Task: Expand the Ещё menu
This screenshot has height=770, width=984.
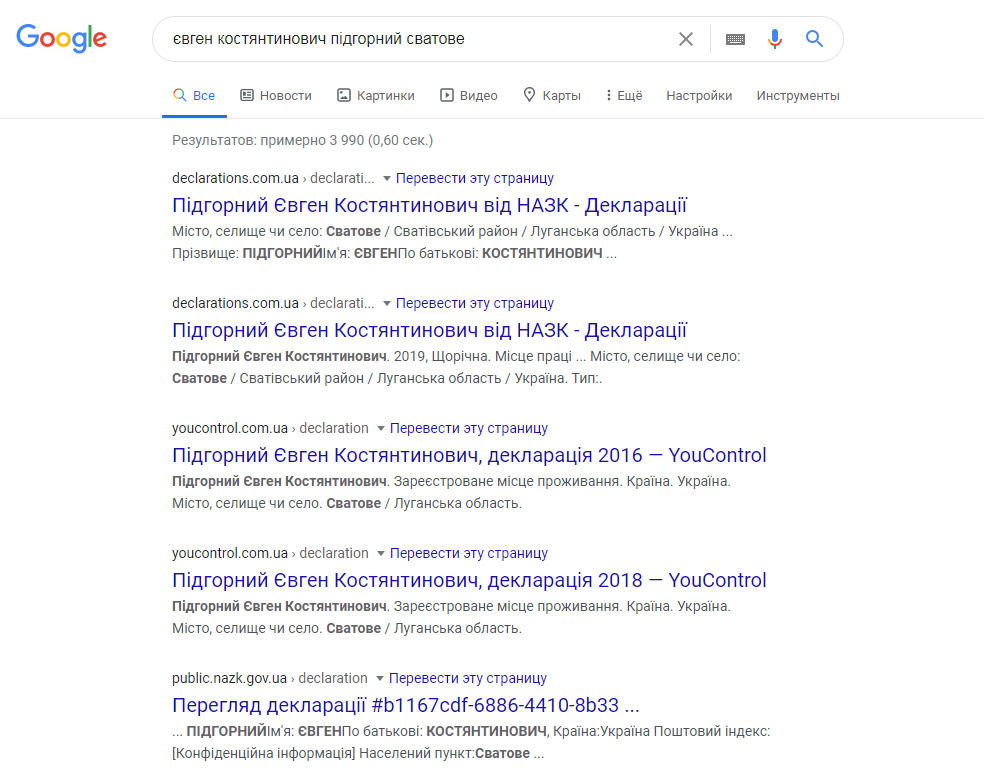Action: click(x=624, y=95)
